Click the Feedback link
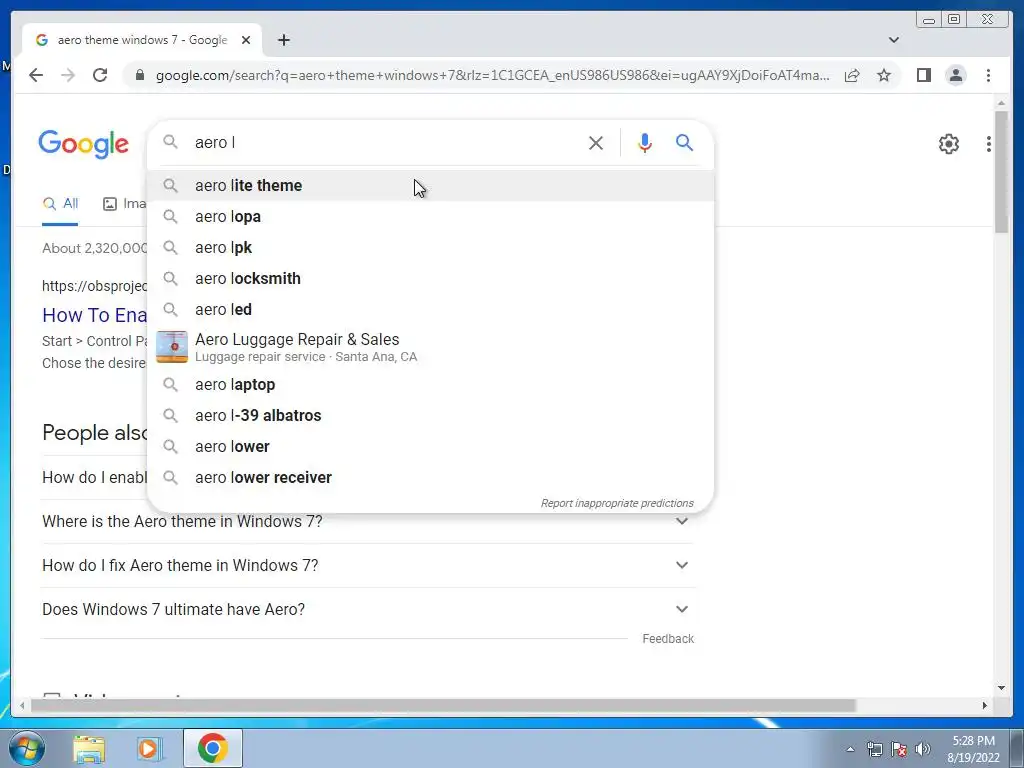This screenshot has width=1024, height=768. [668, 639]
